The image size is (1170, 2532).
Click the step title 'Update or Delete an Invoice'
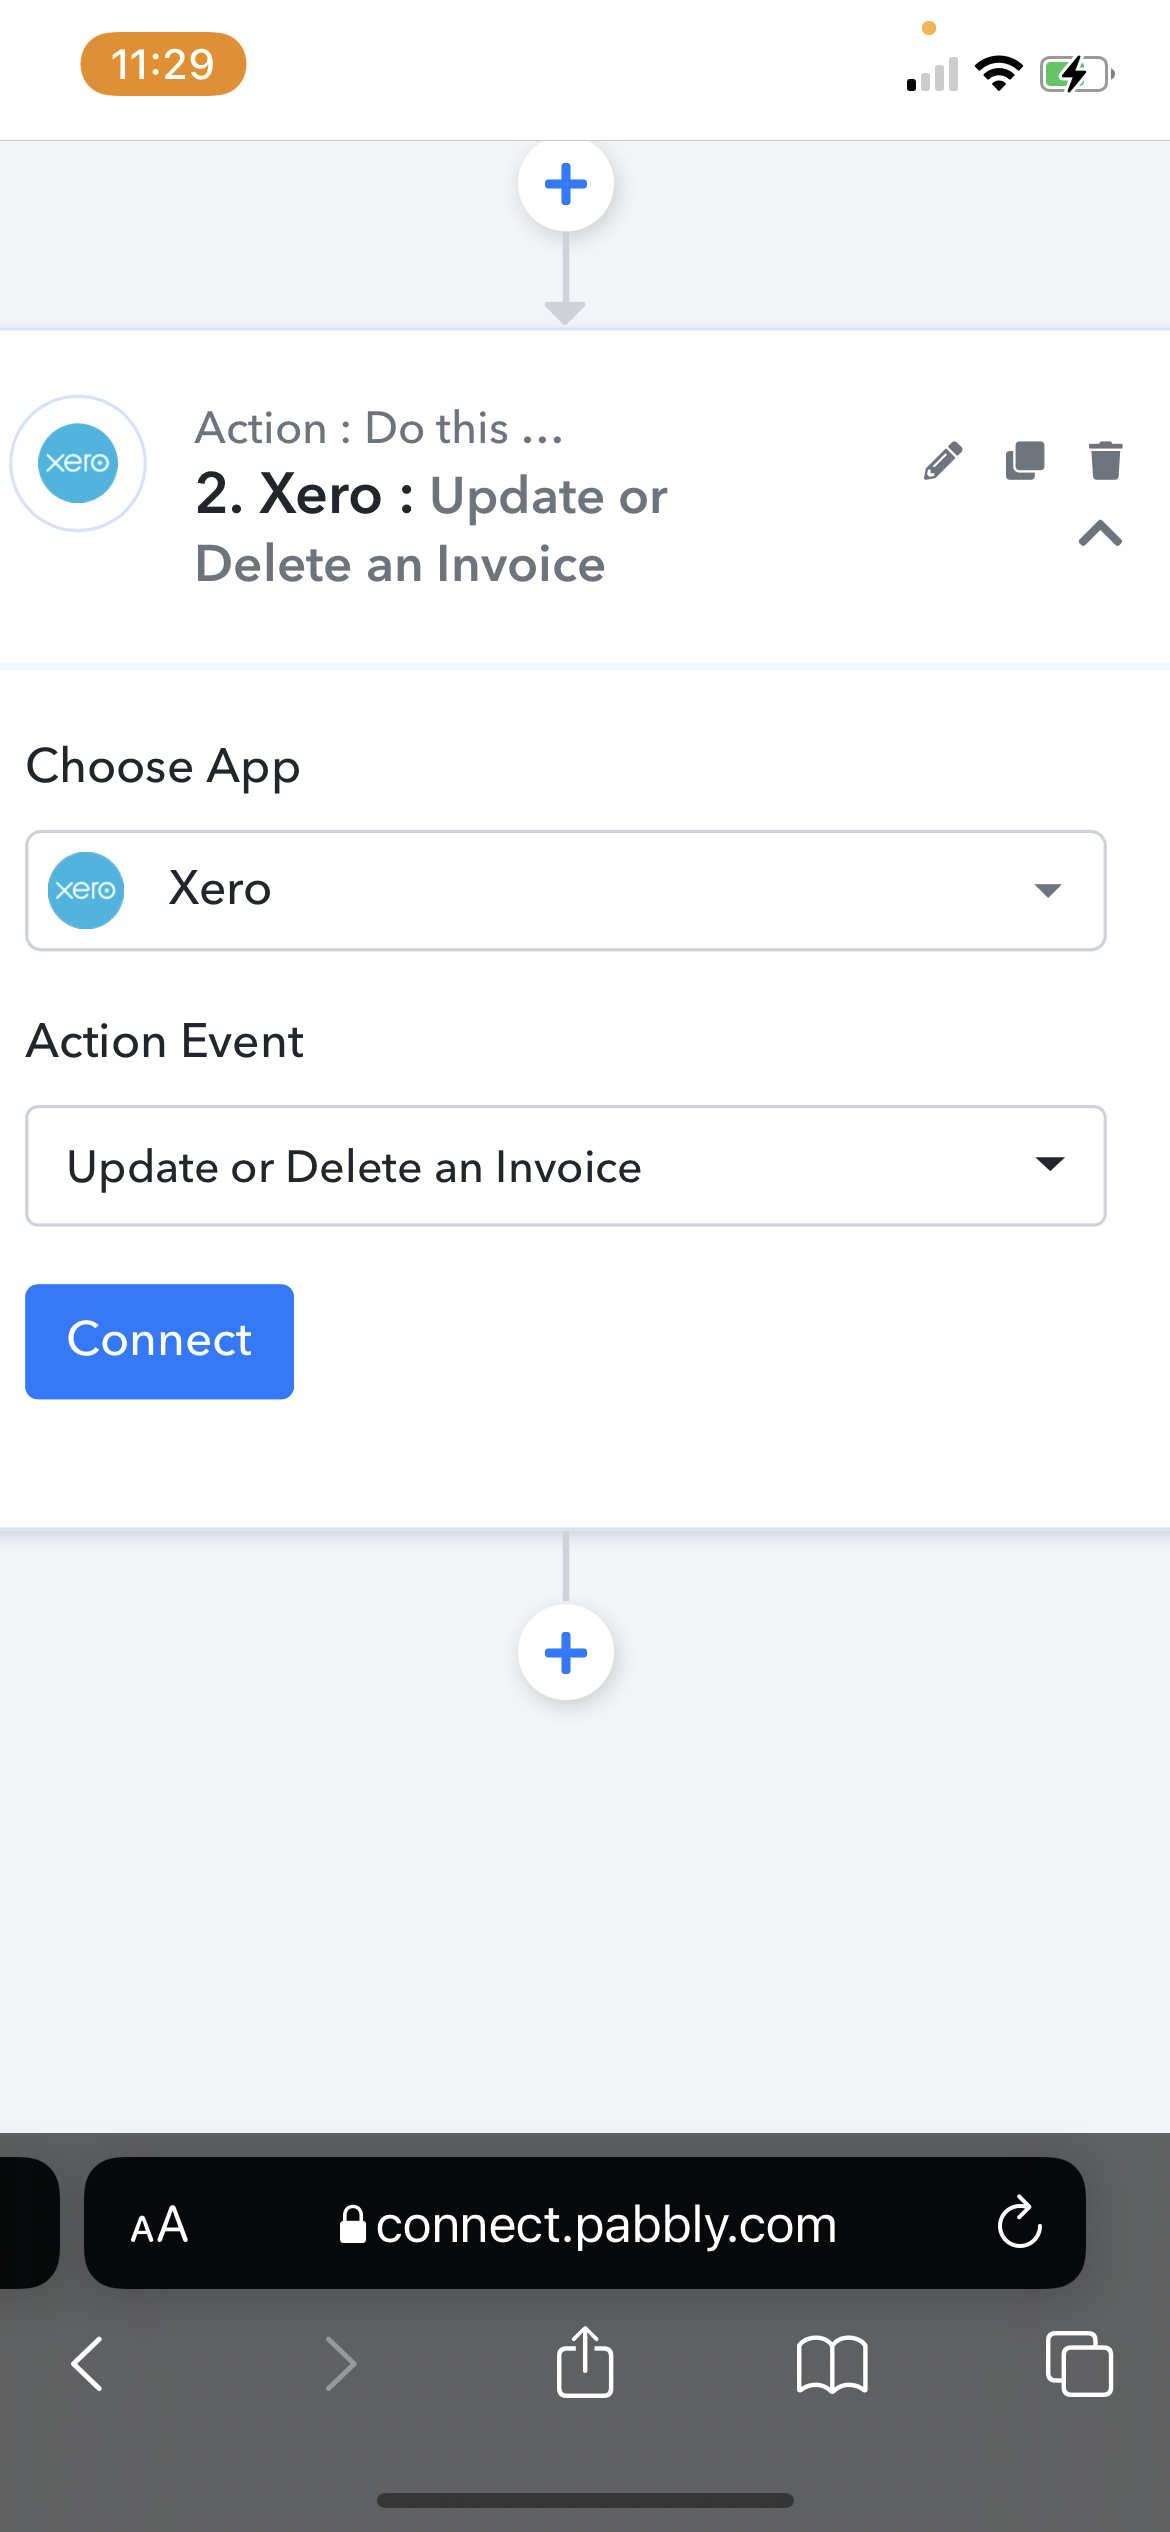point(432,530)
